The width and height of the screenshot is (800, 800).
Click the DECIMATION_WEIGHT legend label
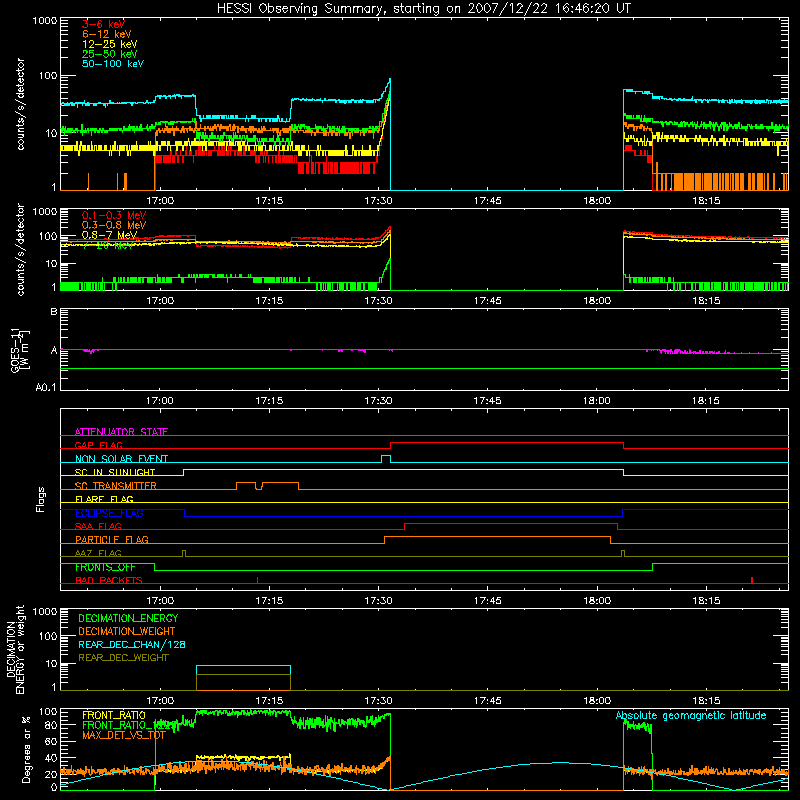(x=127, y=631)
